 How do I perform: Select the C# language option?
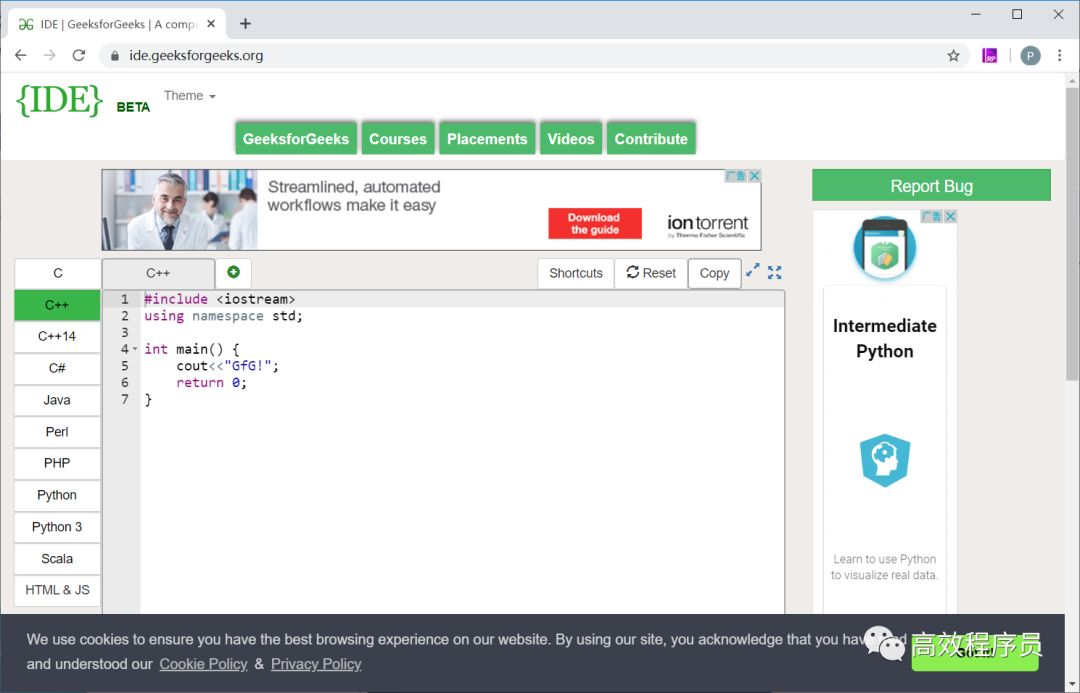pos(57,369)
